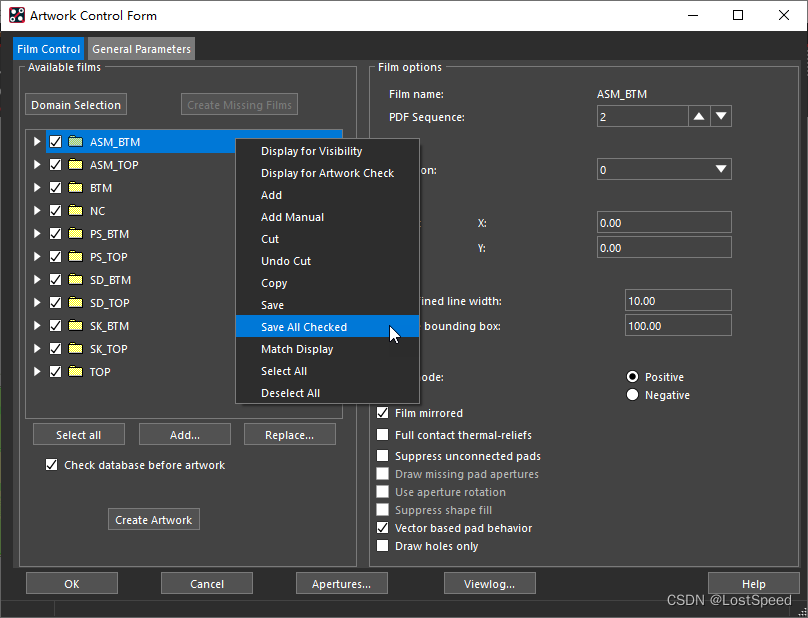Click the TOP film folder icon
808x618 pixels.
coord(75,372)
